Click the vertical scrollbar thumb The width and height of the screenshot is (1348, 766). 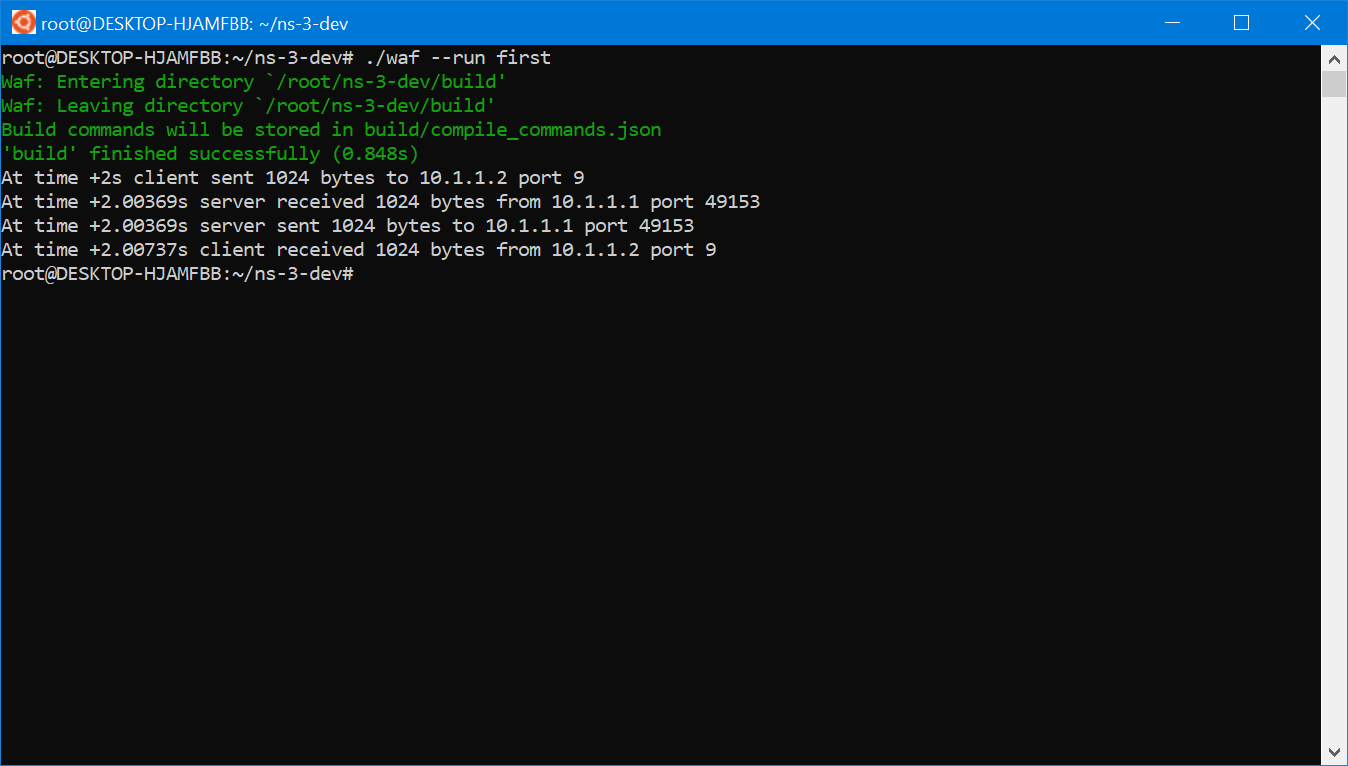point(1334,84)
